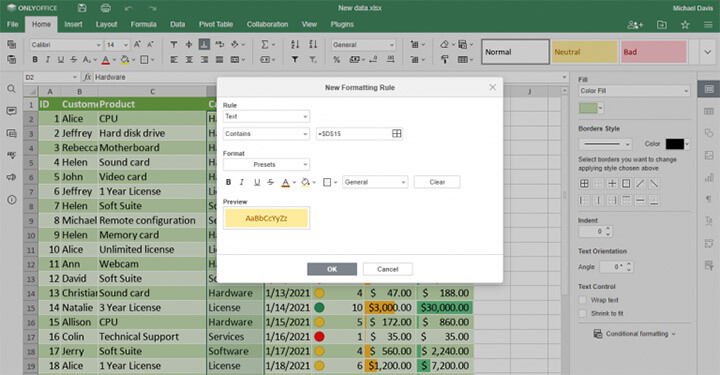This screenshot has width=720, height=375.
Task: Click Cancel in New Formatting Rule dialog
Action: click(388, 269)
